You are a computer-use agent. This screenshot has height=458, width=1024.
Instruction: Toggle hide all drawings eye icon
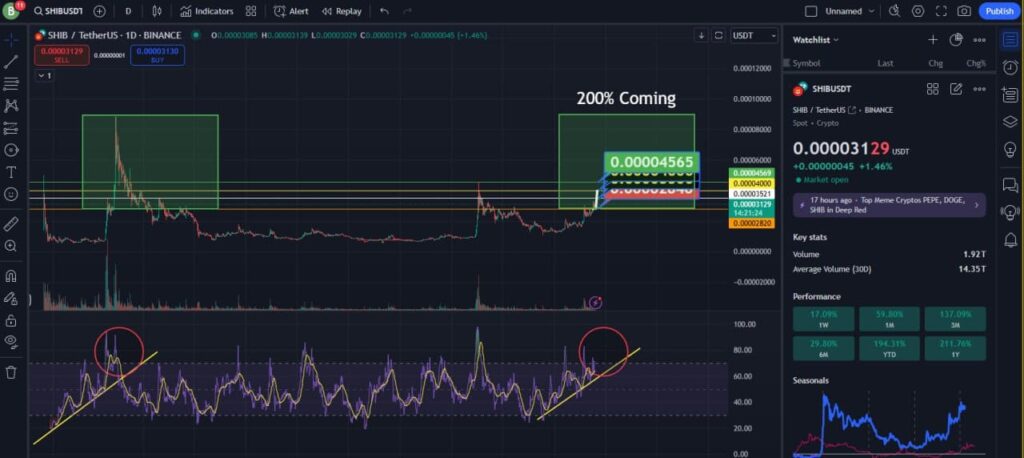11,342
